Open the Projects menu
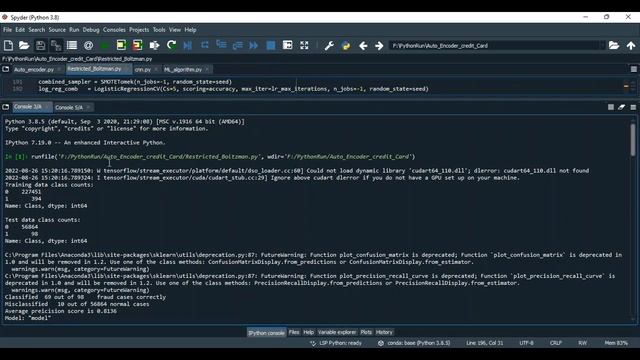This screenshot has height=360, width=640. (139, 30)
